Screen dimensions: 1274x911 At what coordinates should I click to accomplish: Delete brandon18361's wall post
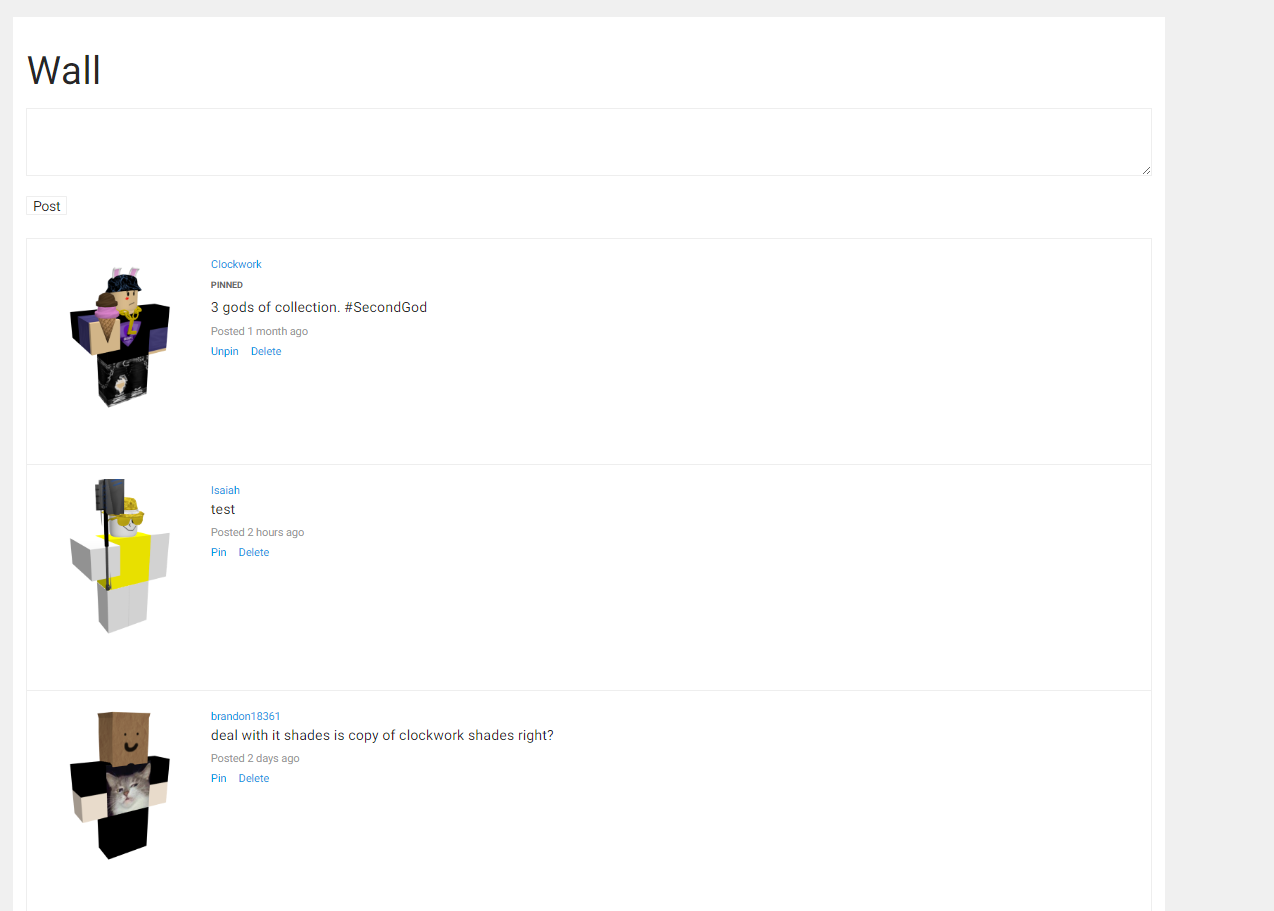tap(253, 778)
